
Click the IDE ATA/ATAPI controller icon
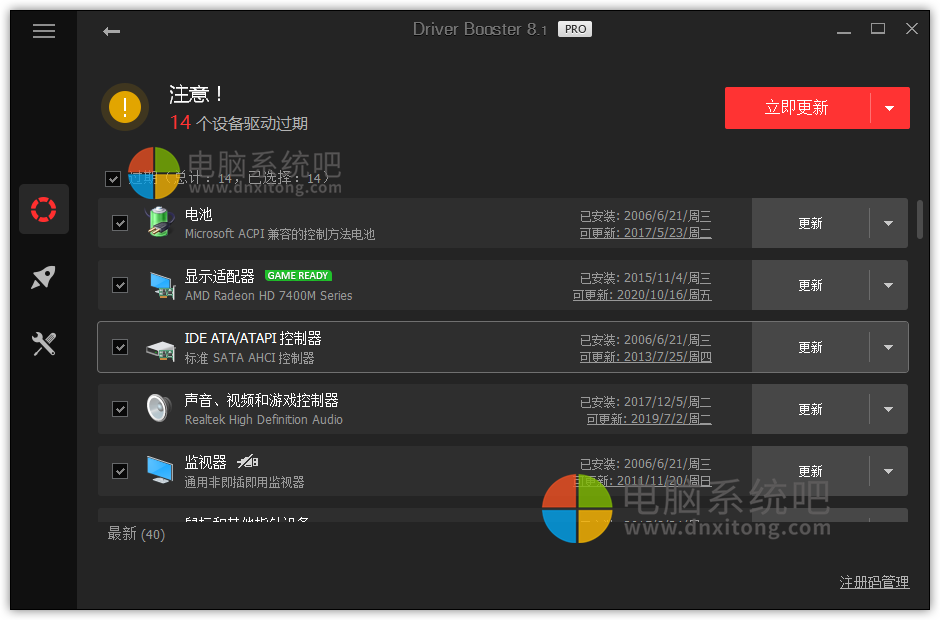(161, 349)
